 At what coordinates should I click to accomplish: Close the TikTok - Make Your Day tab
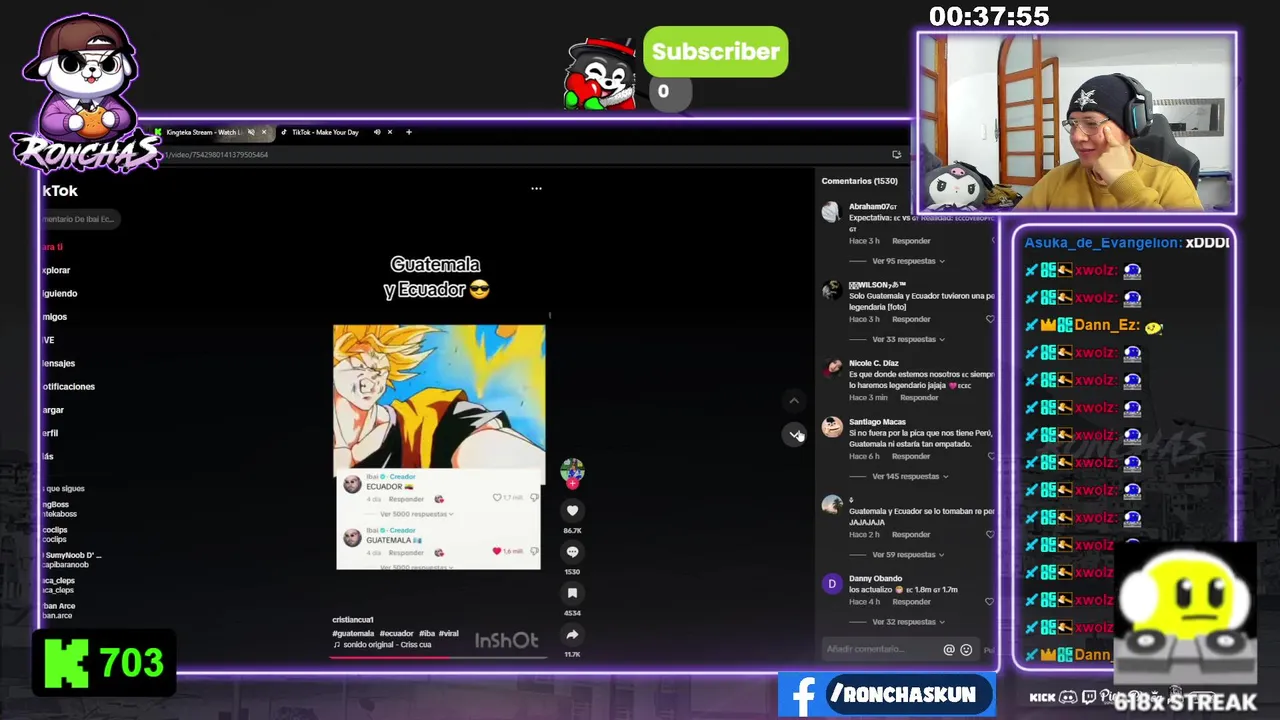click(390, 132)
